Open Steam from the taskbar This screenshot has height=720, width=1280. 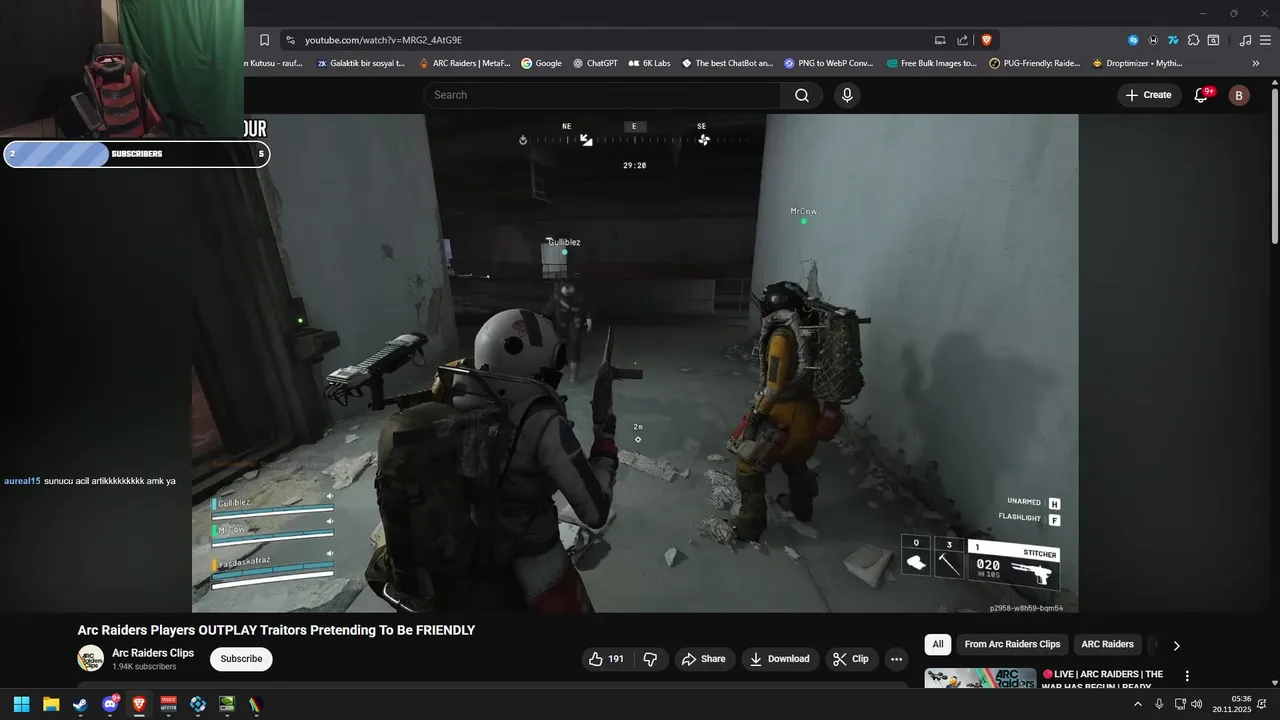coord(80,704)
